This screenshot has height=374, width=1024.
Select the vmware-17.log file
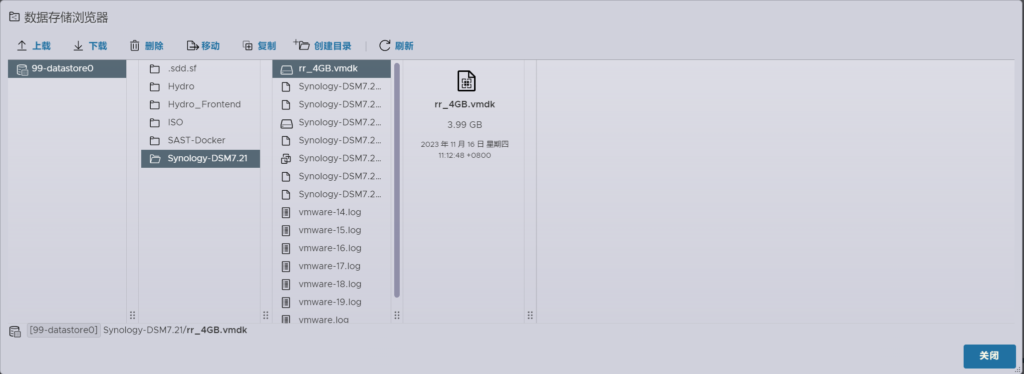click(332, 266)
